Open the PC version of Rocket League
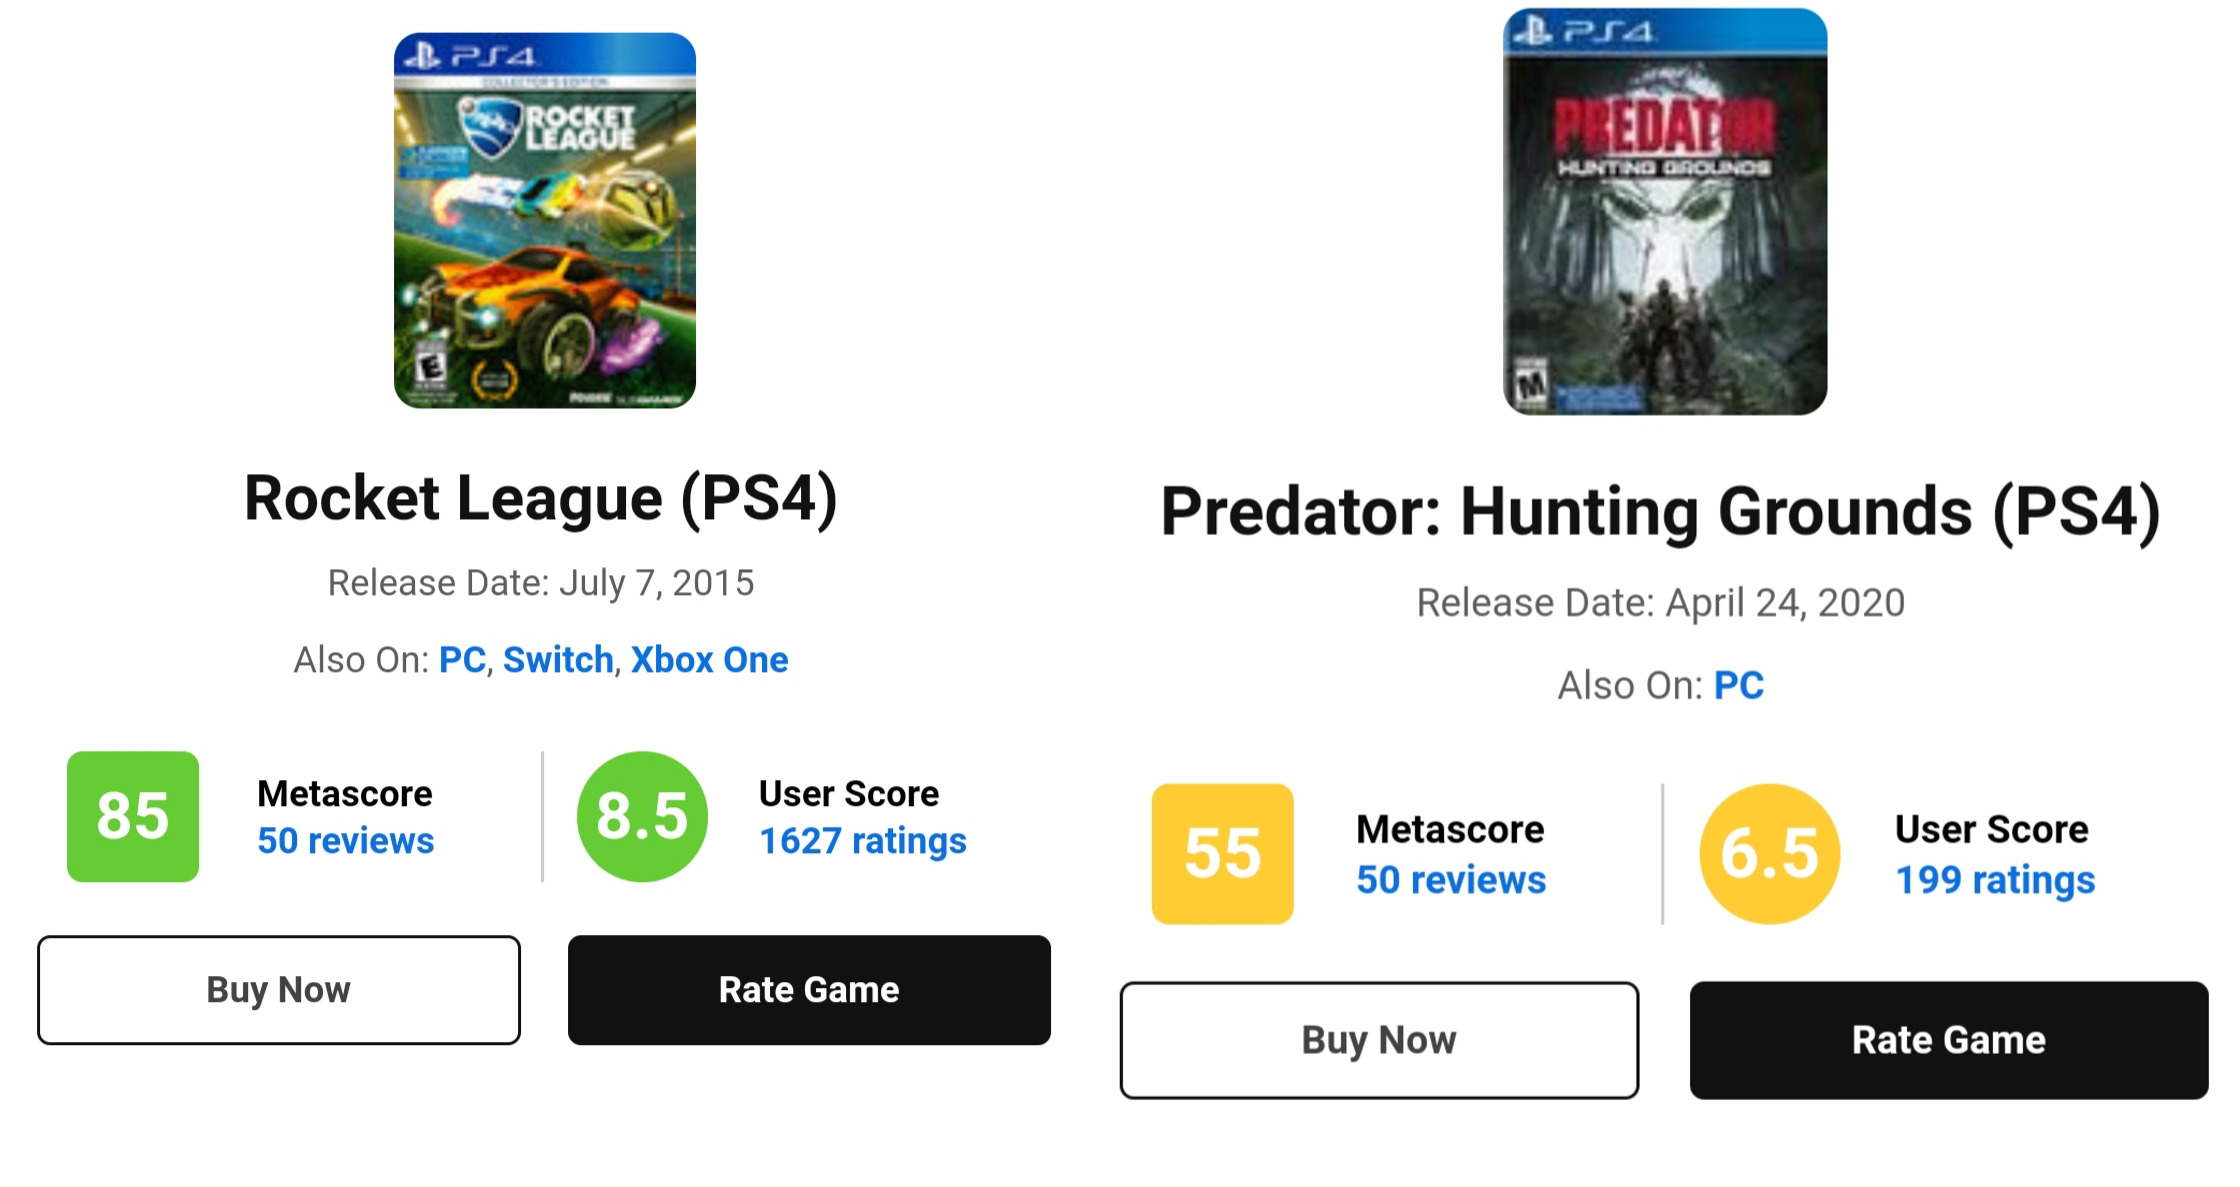Image resolution: width=2240 pixels, height=1187 pixels. 462,660
